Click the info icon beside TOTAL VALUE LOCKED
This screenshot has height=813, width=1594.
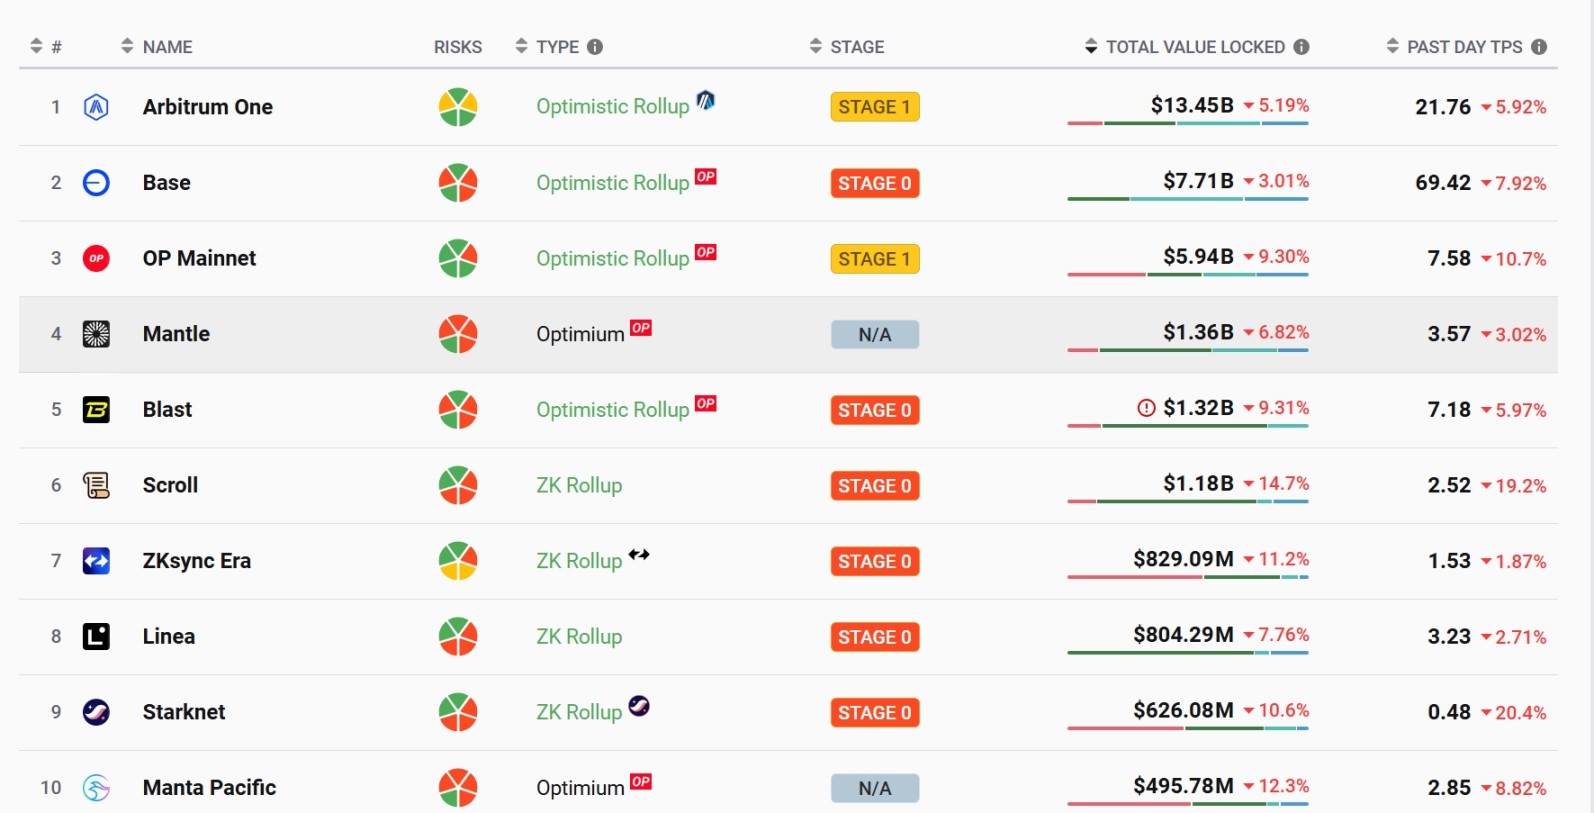[x=1301, y=46]
